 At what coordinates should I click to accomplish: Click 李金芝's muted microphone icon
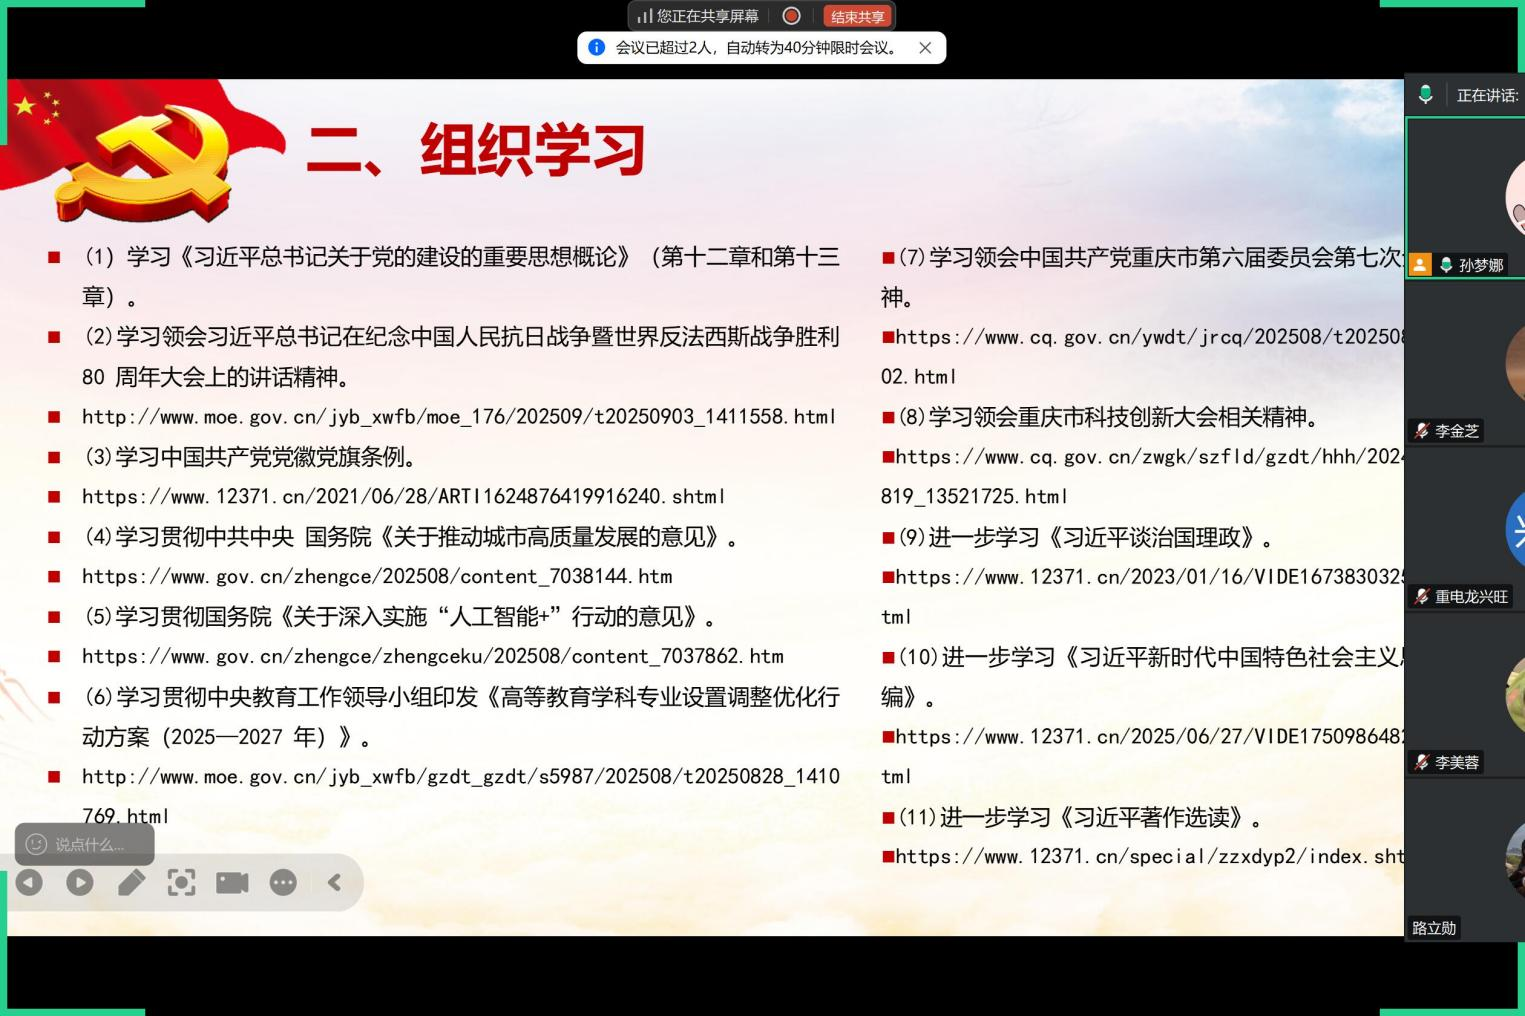pyautogui.click(x=1421, y=431)
